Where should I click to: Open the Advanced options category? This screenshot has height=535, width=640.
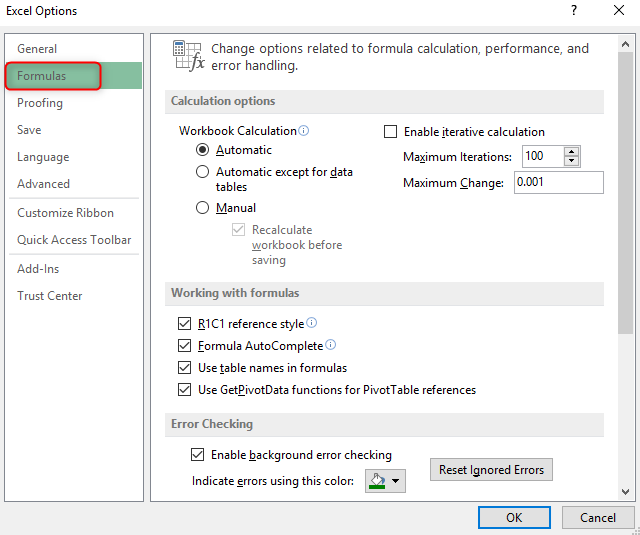point(43,184)
